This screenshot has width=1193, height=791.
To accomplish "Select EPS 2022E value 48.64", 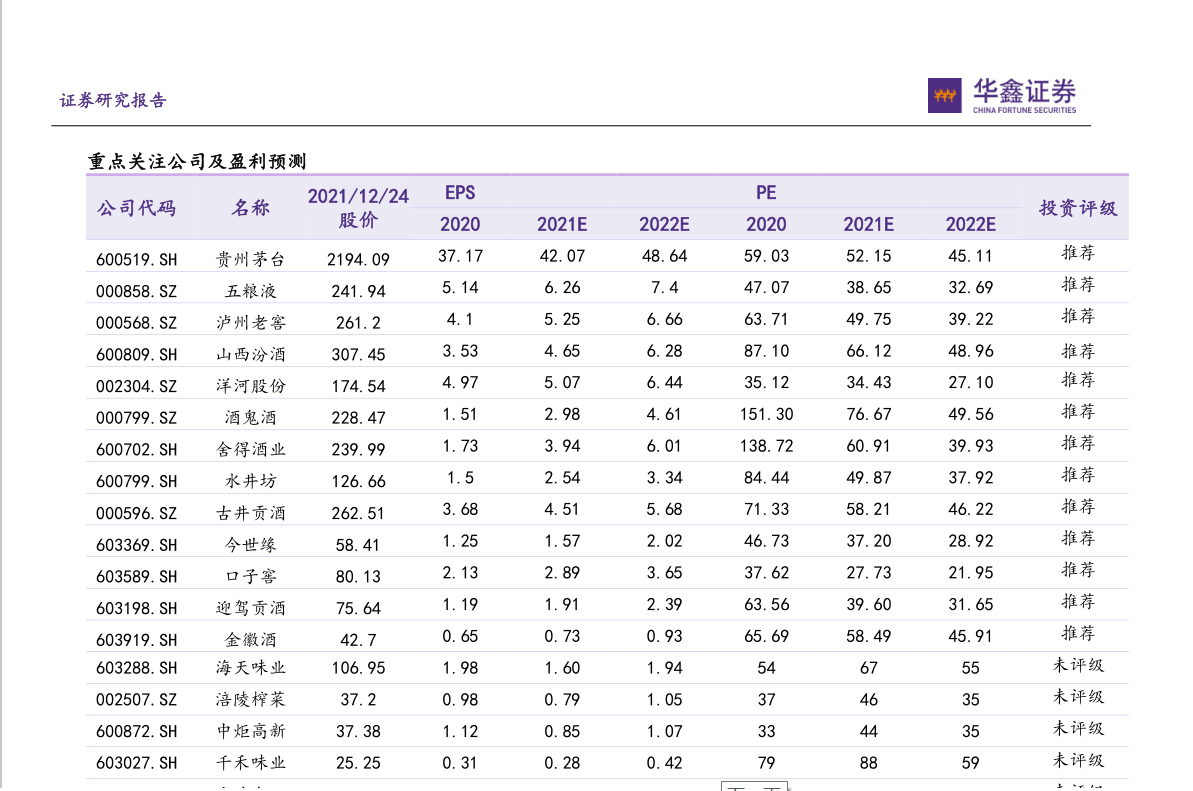I will coord(664,256).
